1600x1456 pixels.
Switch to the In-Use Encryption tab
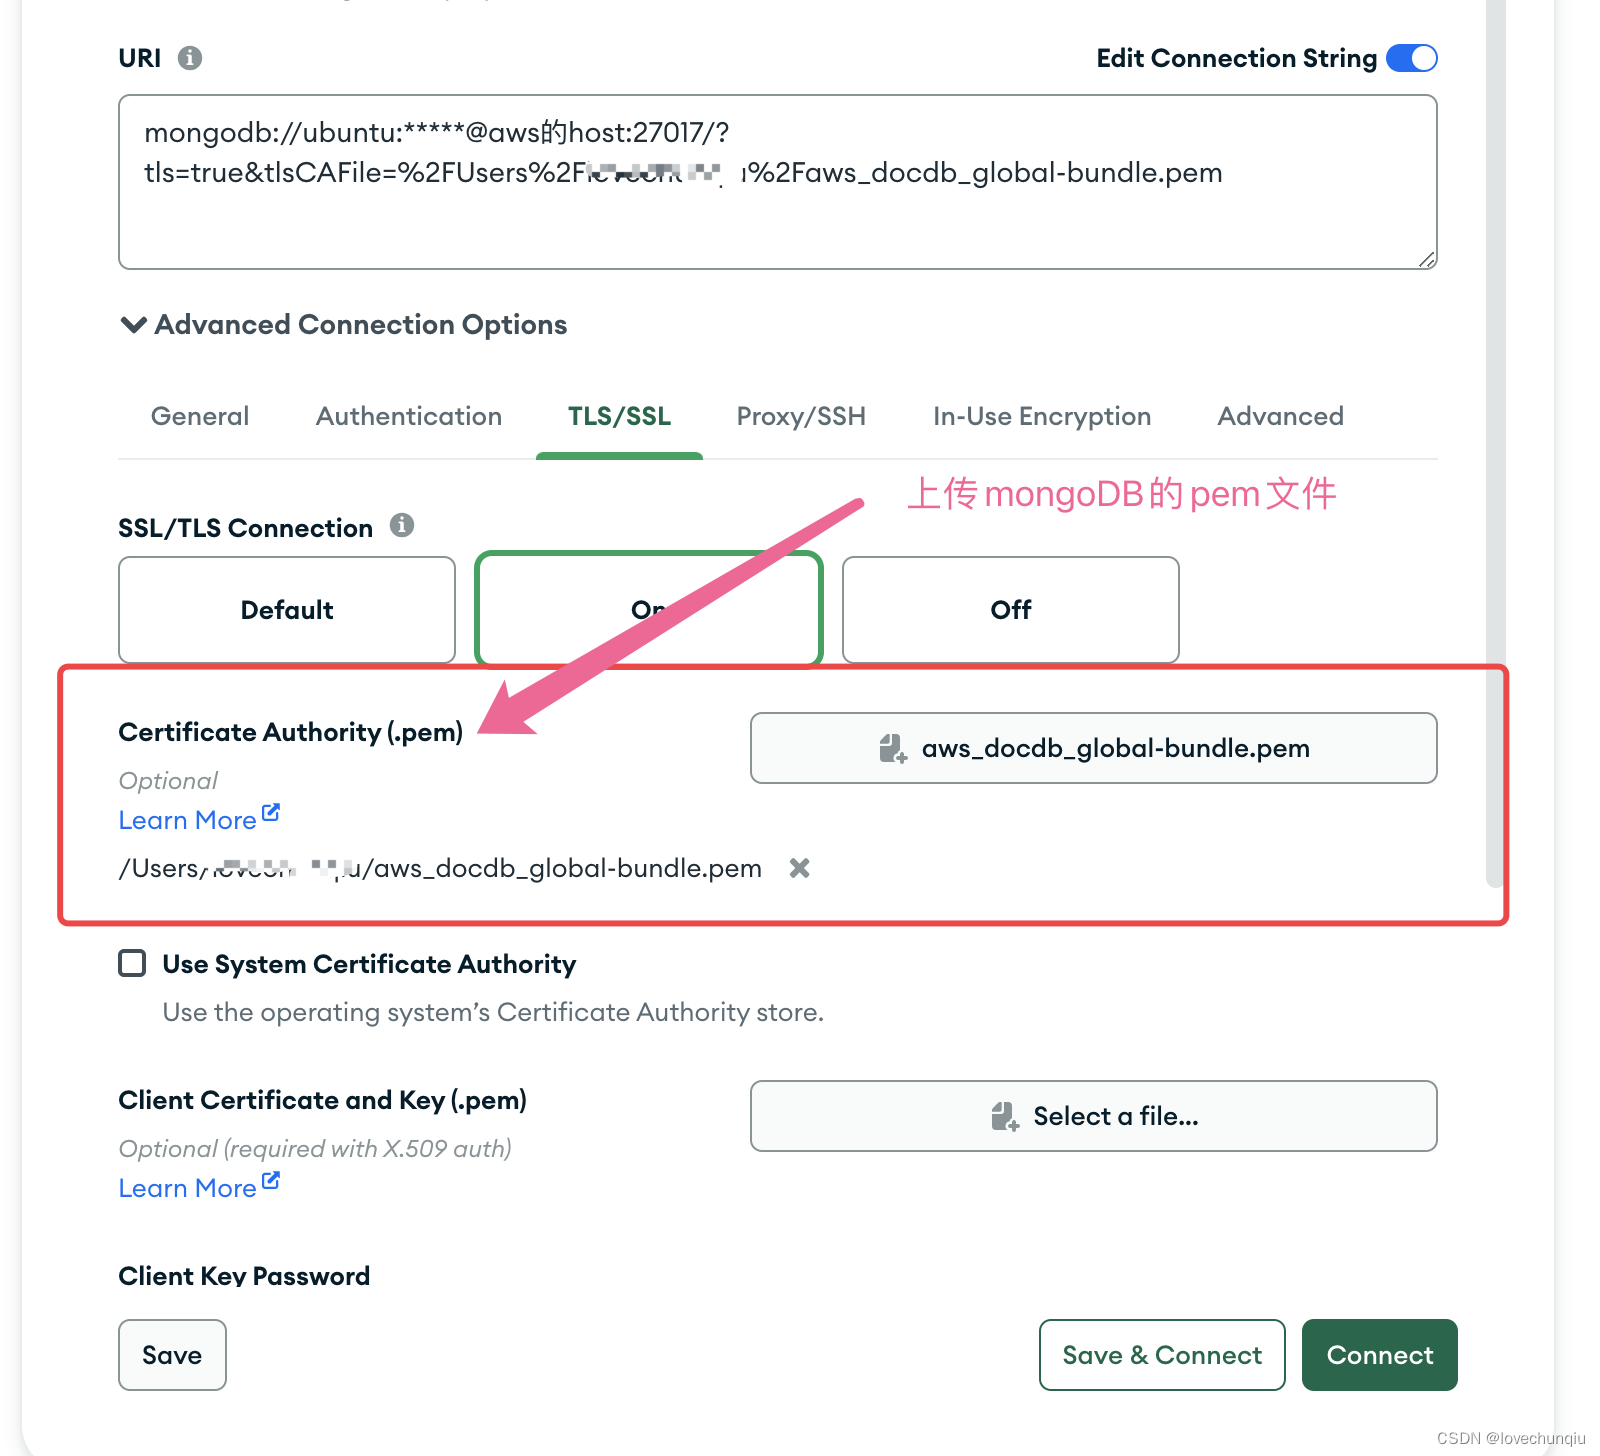(x=1041, y=416)
